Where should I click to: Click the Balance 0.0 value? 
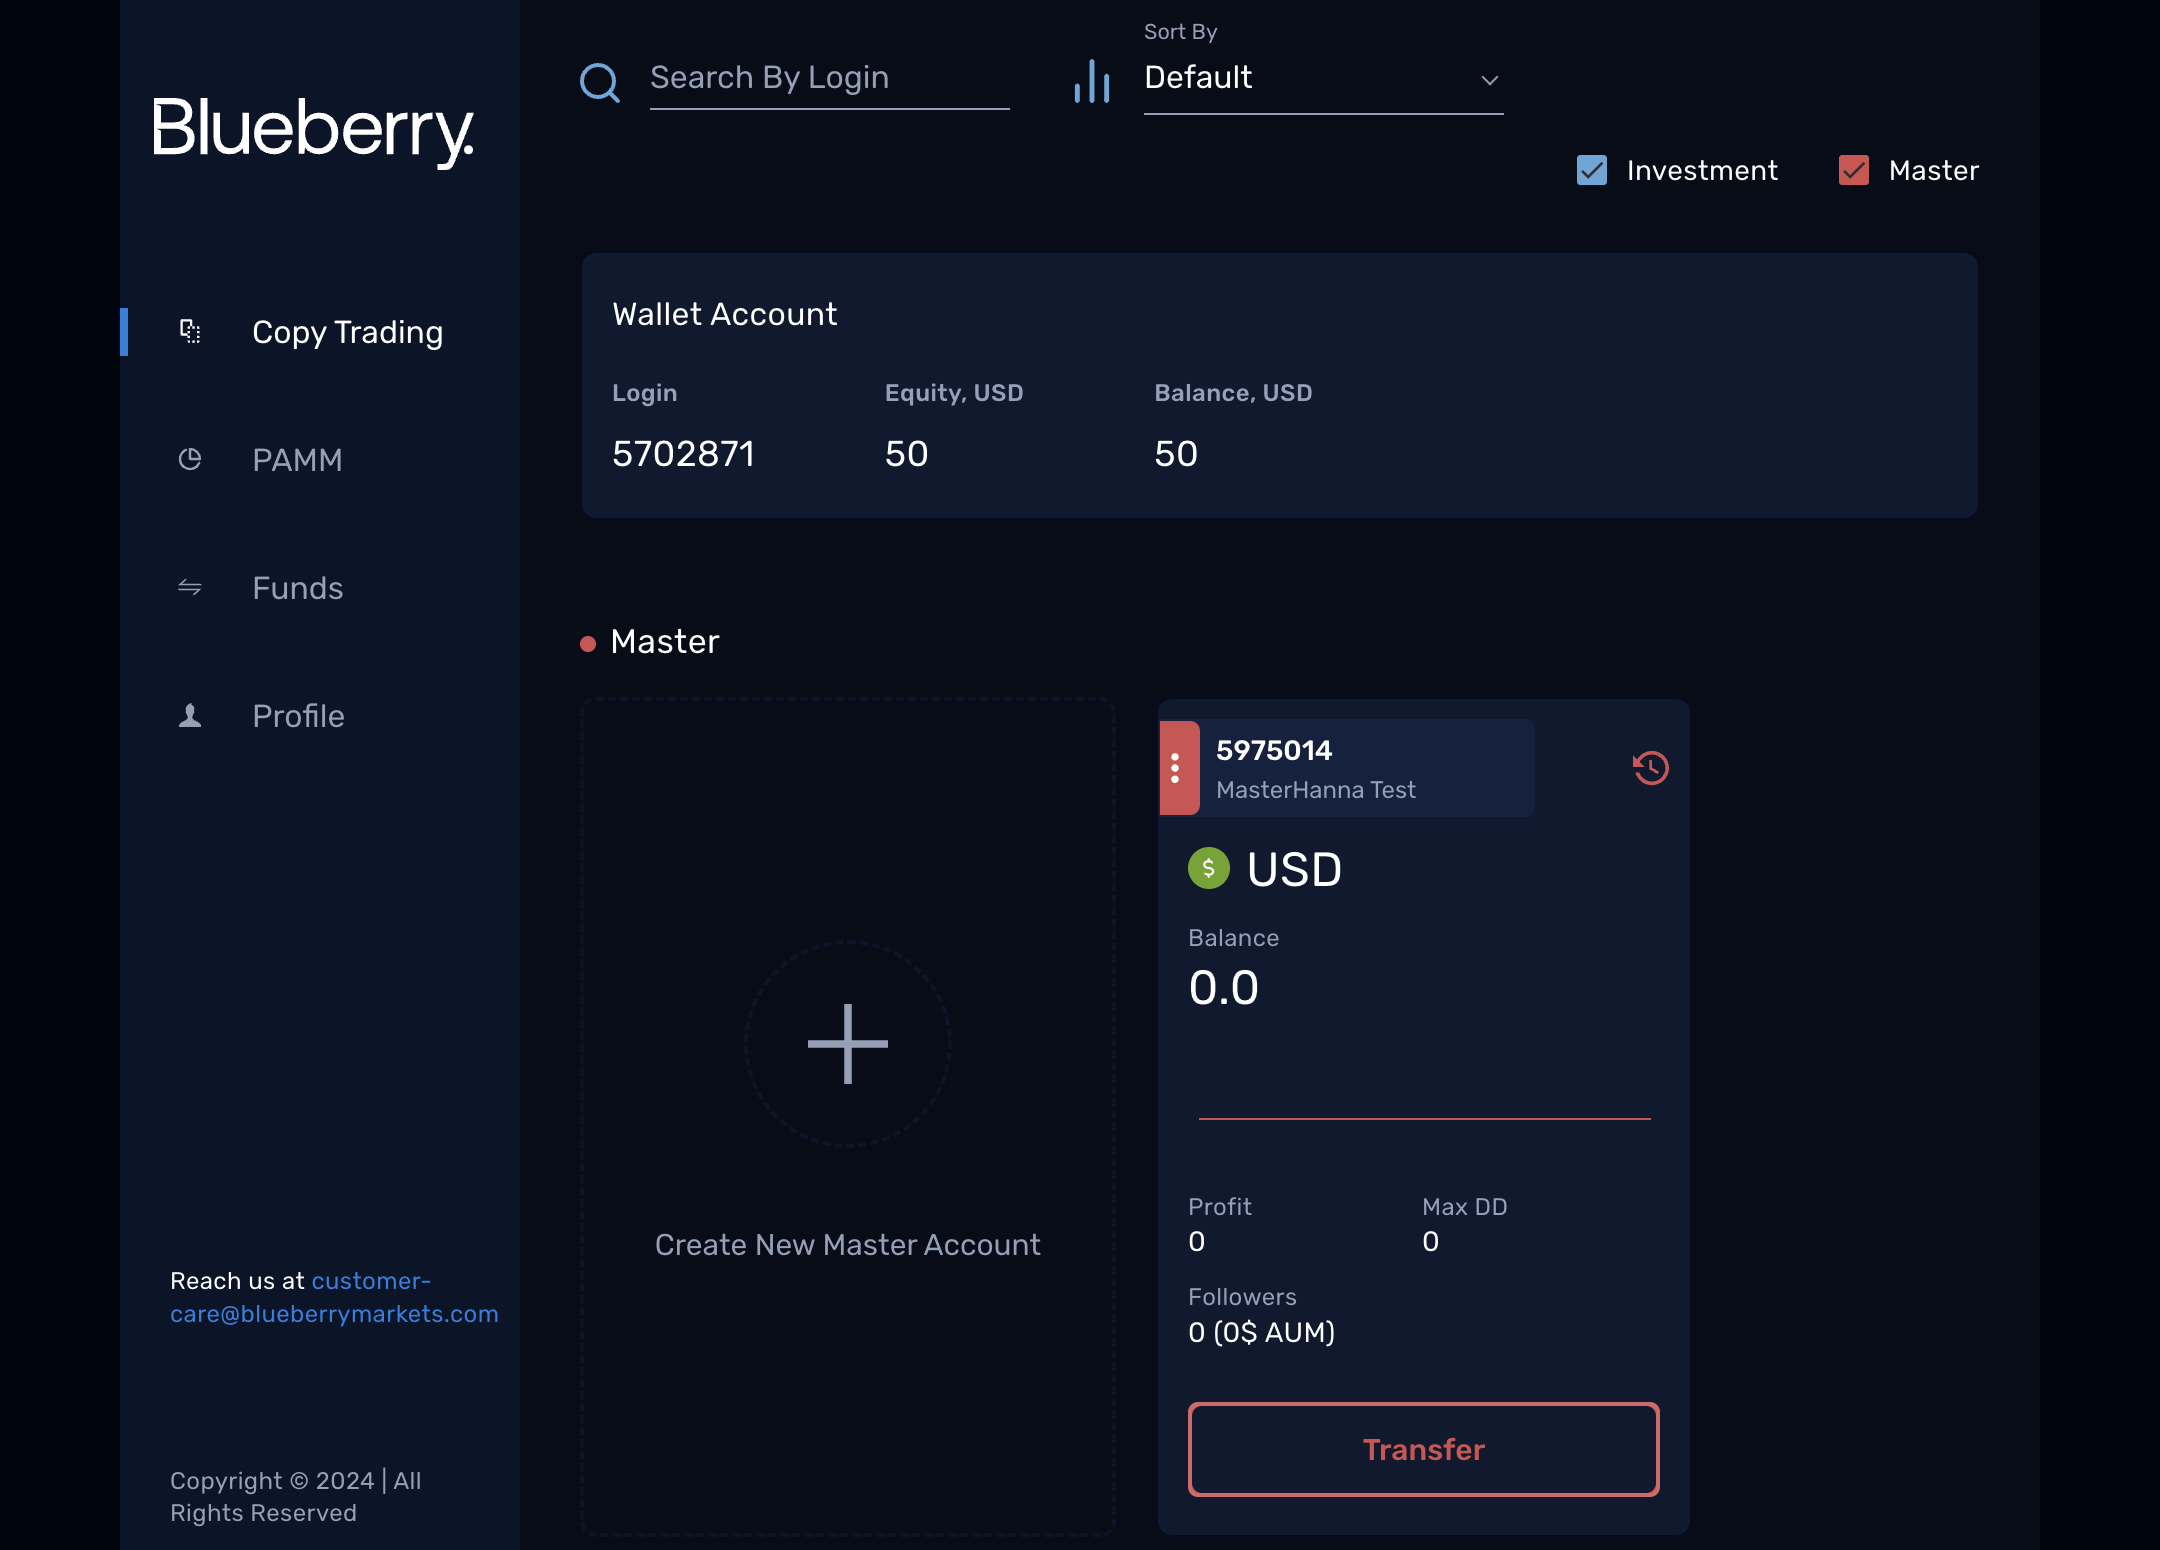coord(1224,988)
